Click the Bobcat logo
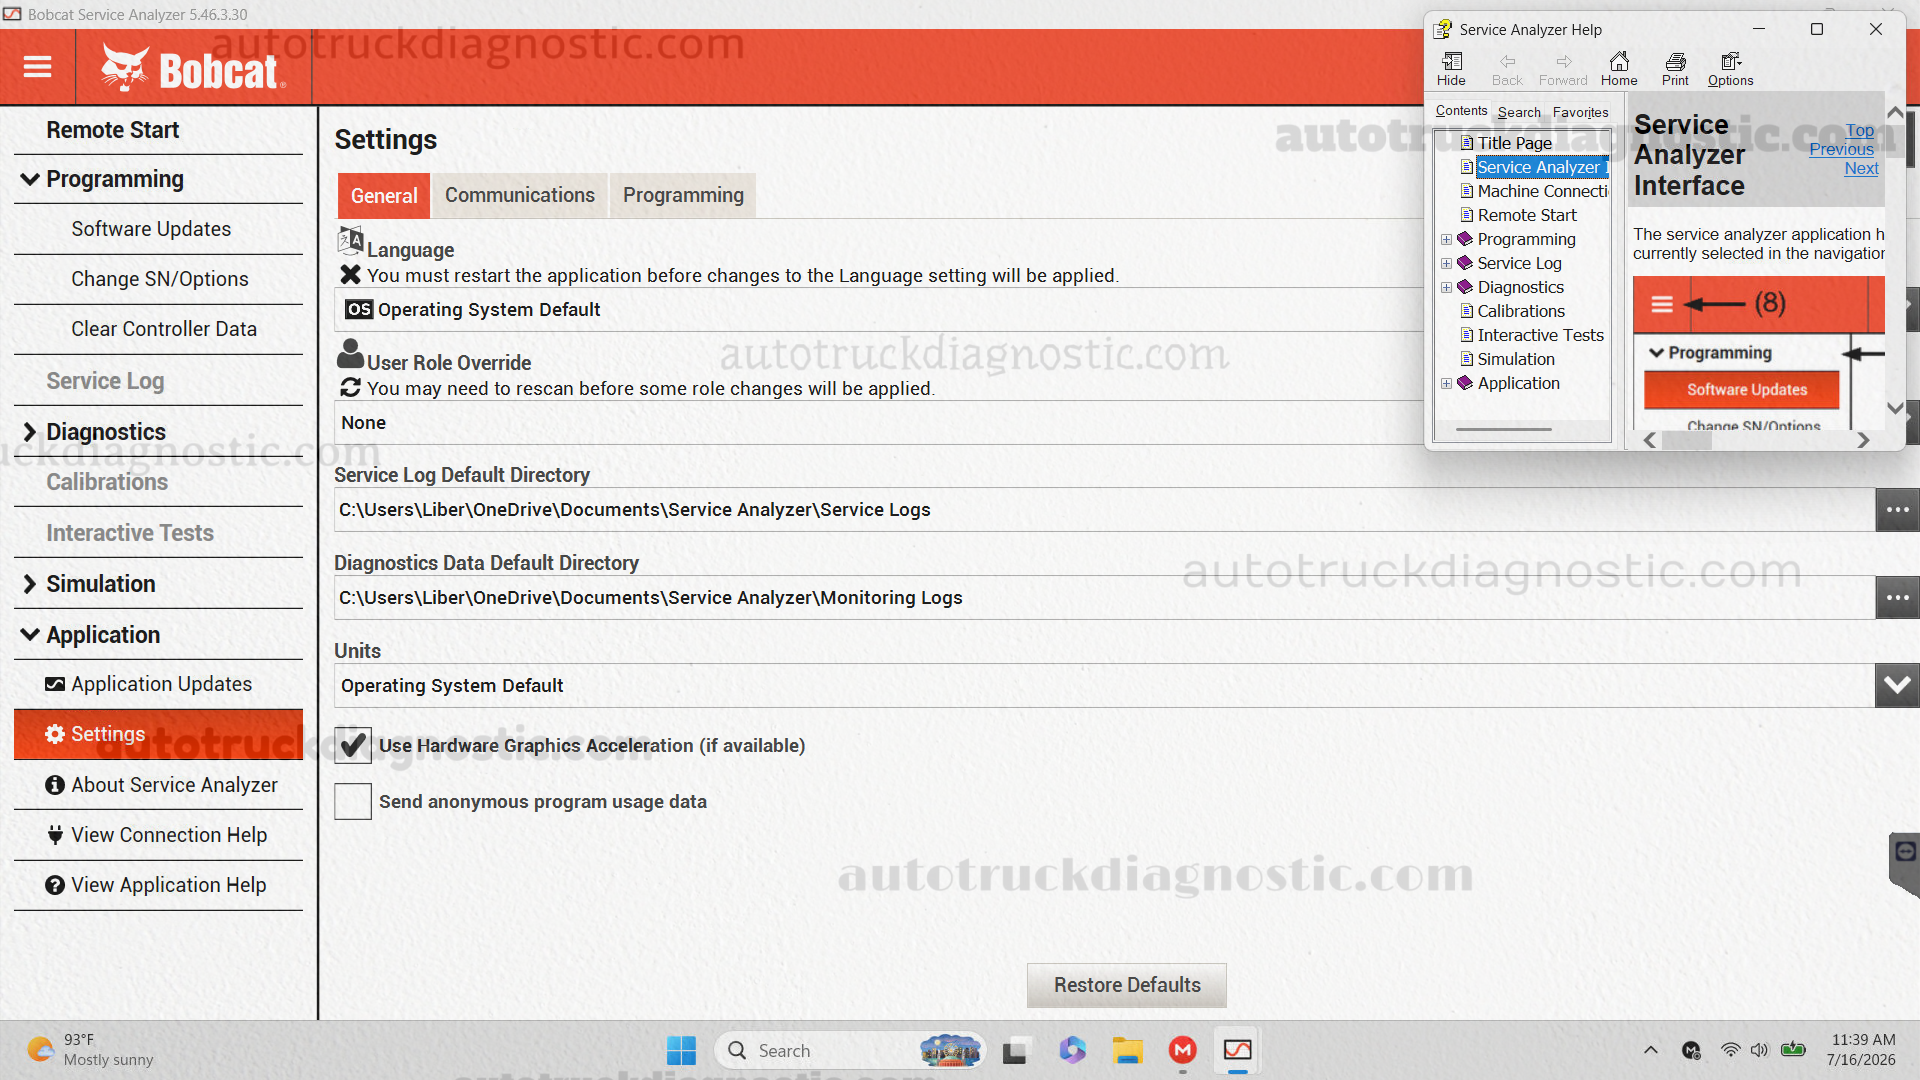The image size is (1920, 1080). tap(193, 68)
